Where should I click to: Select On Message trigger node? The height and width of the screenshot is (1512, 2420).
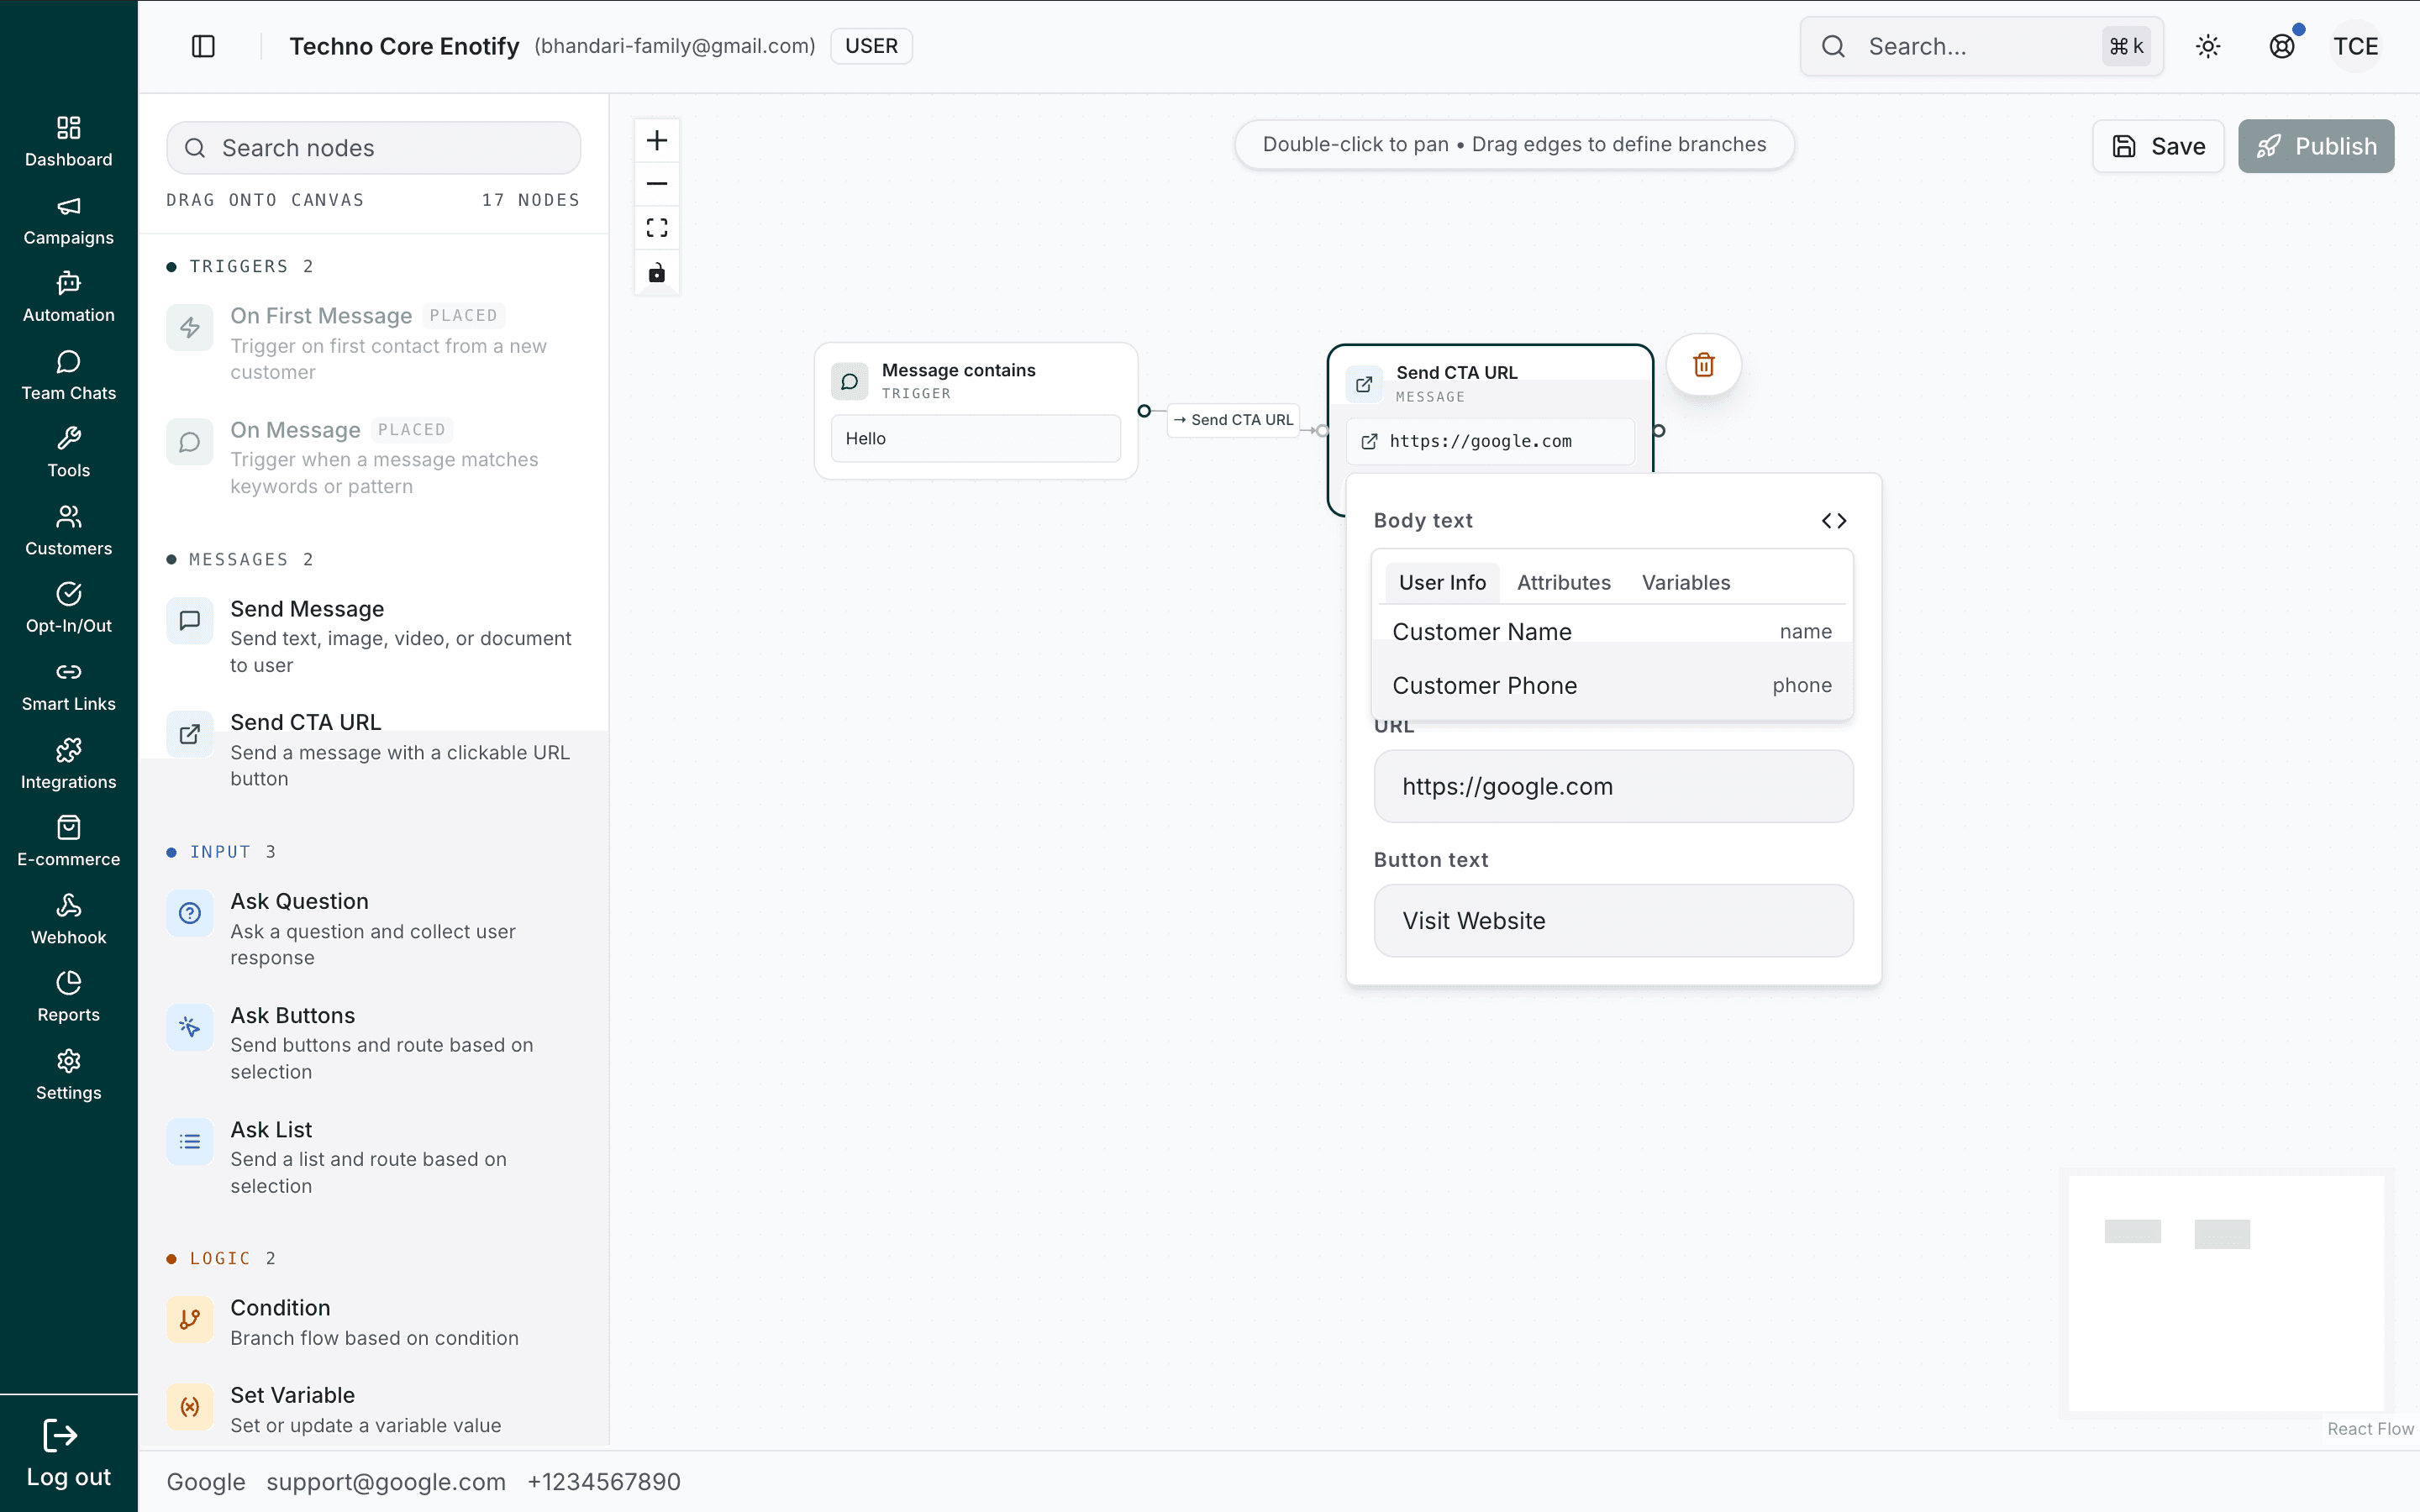pos(373,457)
